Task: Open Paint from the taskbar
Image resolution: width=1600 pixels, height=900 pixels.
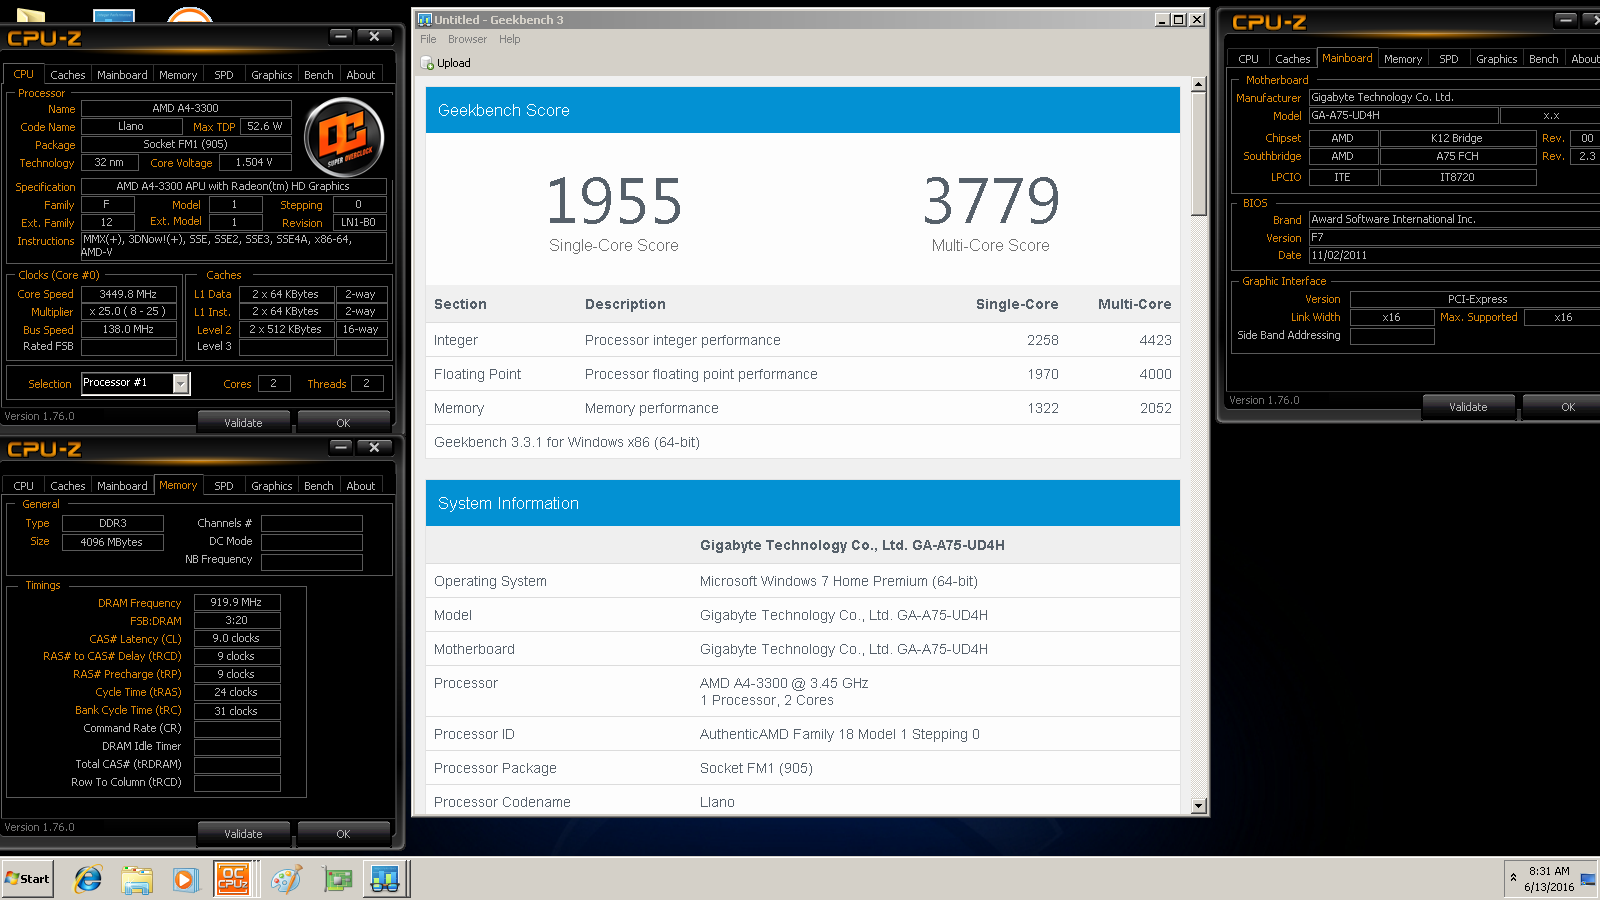Action: [x=286, y=880]
